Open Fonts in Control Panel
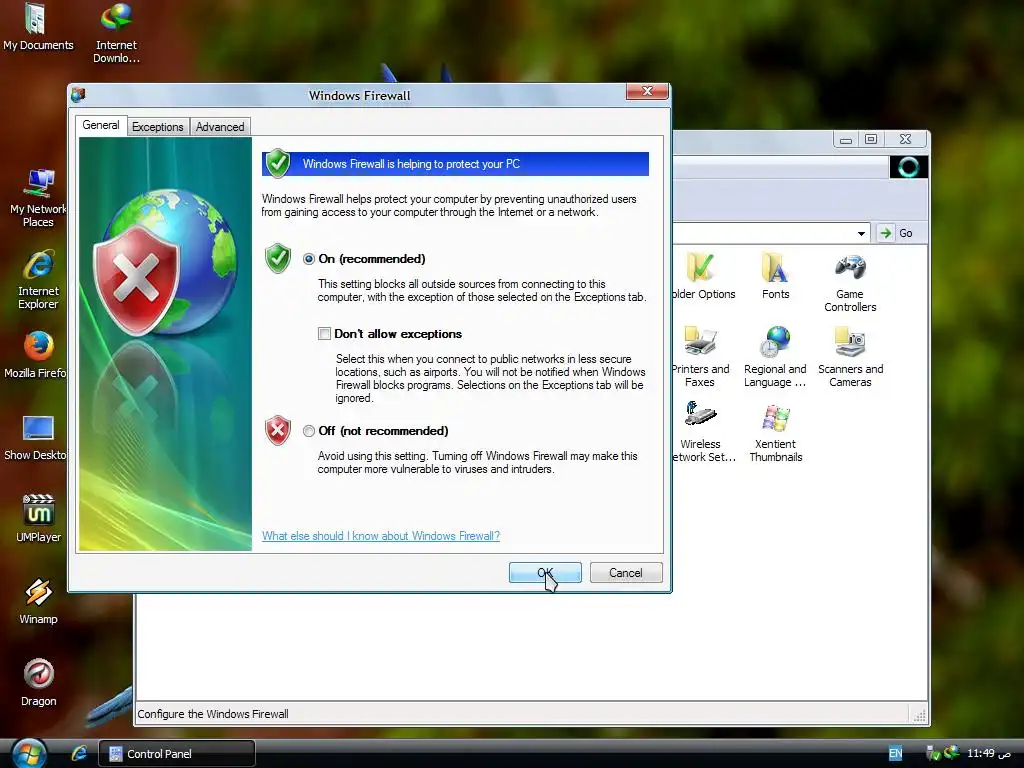Image resolution: width=1024 pixels, height=768 pixels. [775, 276]
